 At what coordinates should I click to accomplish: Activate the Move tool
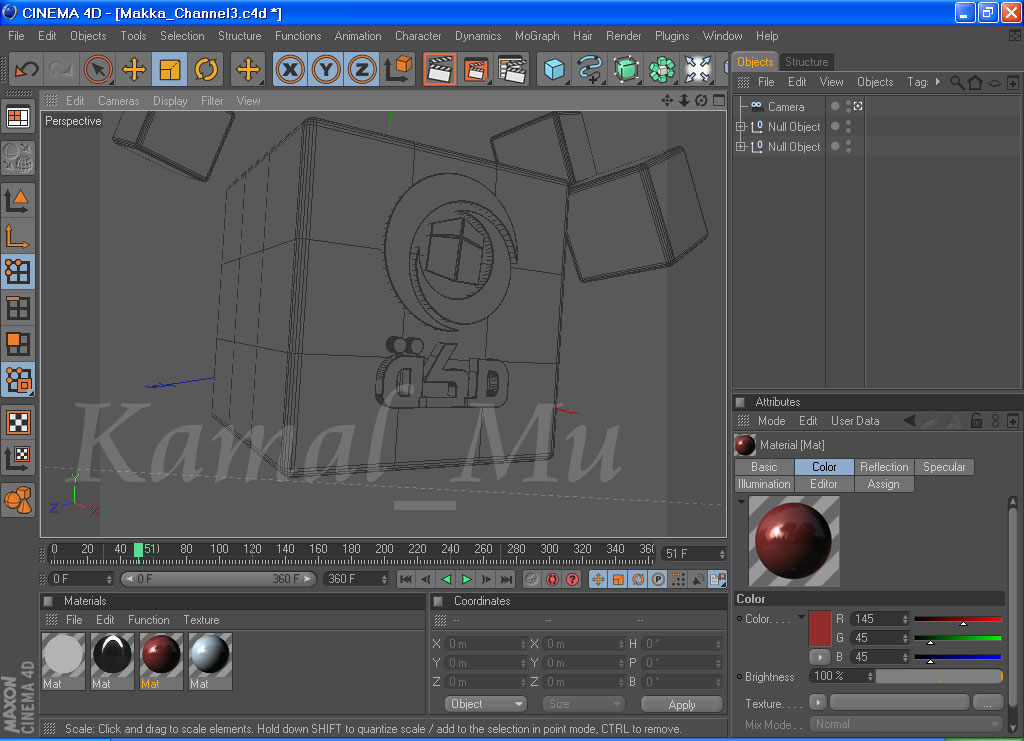coord(134,69)
